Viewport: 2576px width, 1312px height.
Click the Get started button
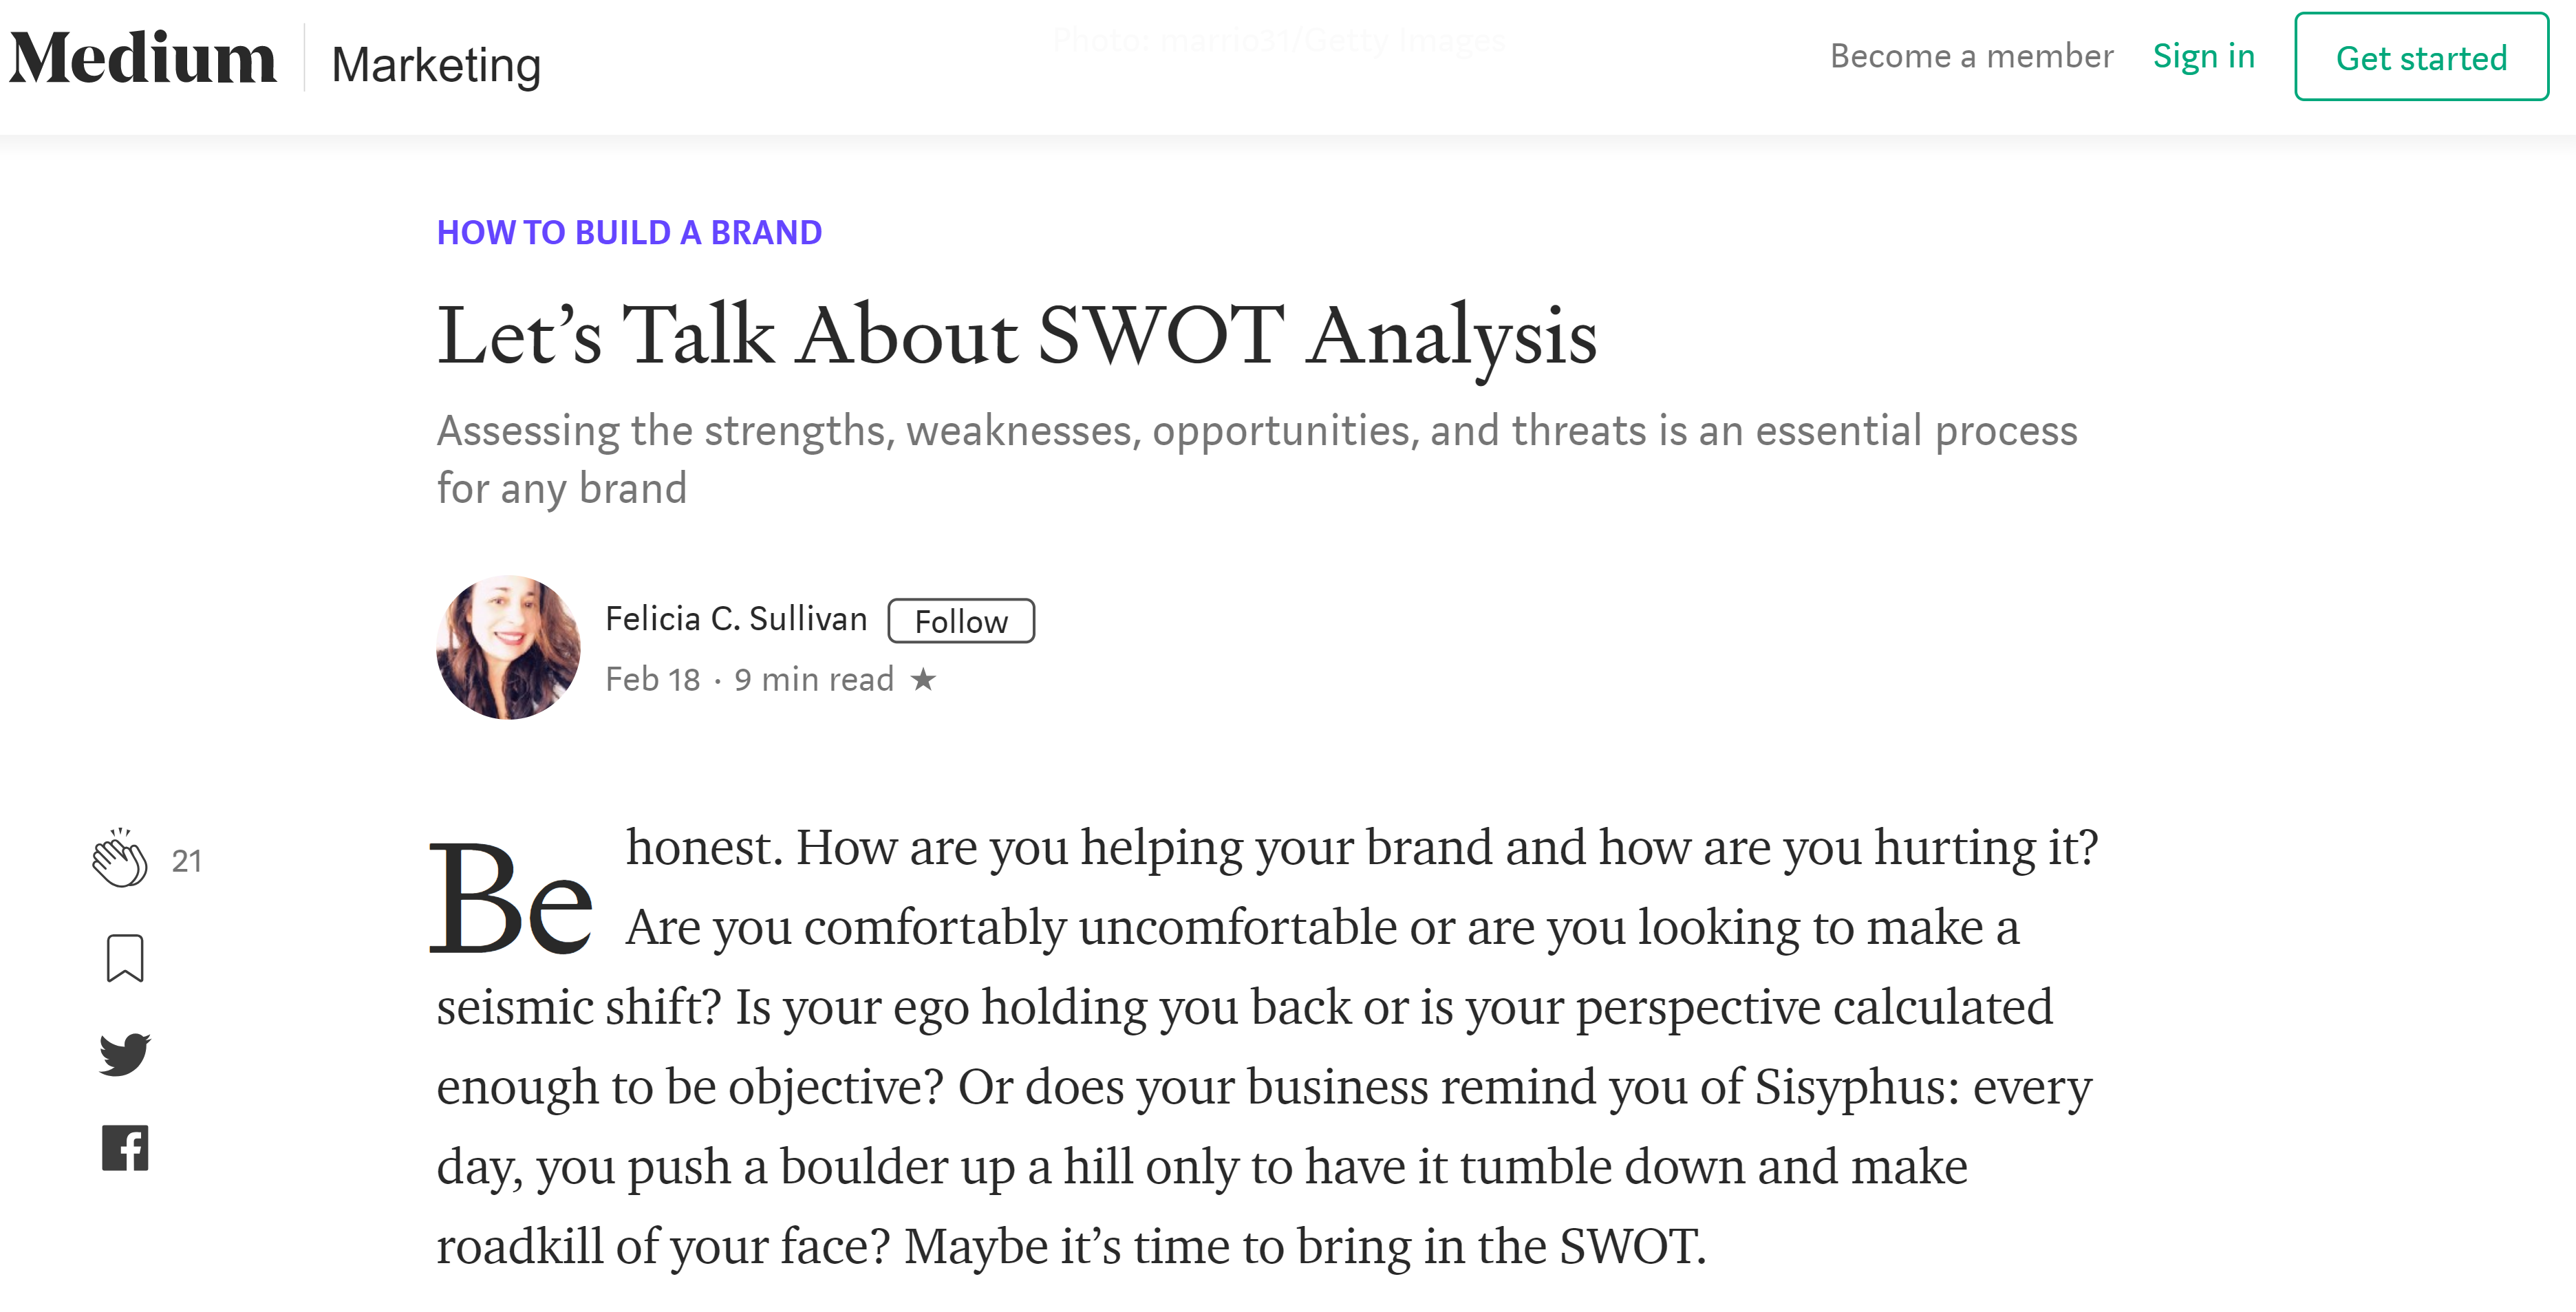(x=2421, y=58)
